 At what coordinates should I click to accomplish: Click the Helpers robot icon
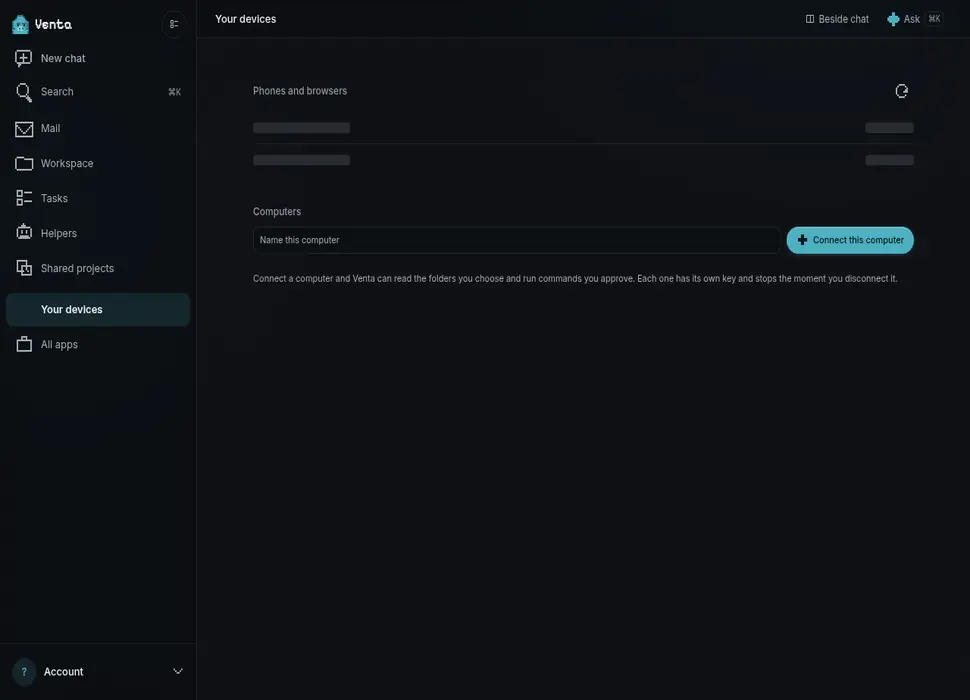[24, 233]
